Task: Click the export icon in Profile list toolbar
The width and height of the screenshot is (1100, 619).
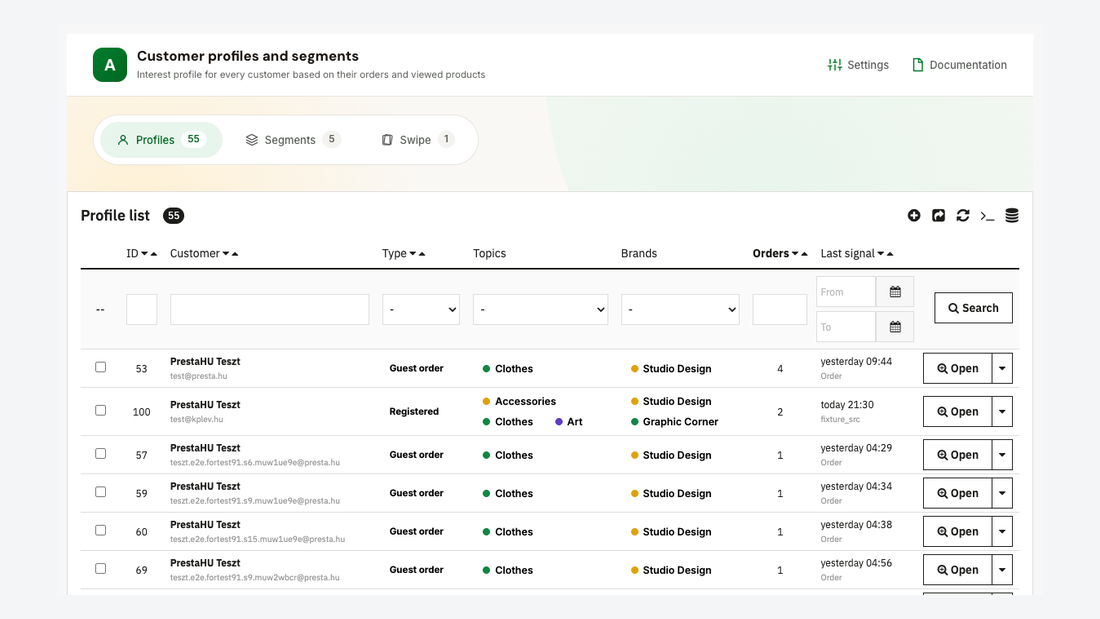Action: 939,215
